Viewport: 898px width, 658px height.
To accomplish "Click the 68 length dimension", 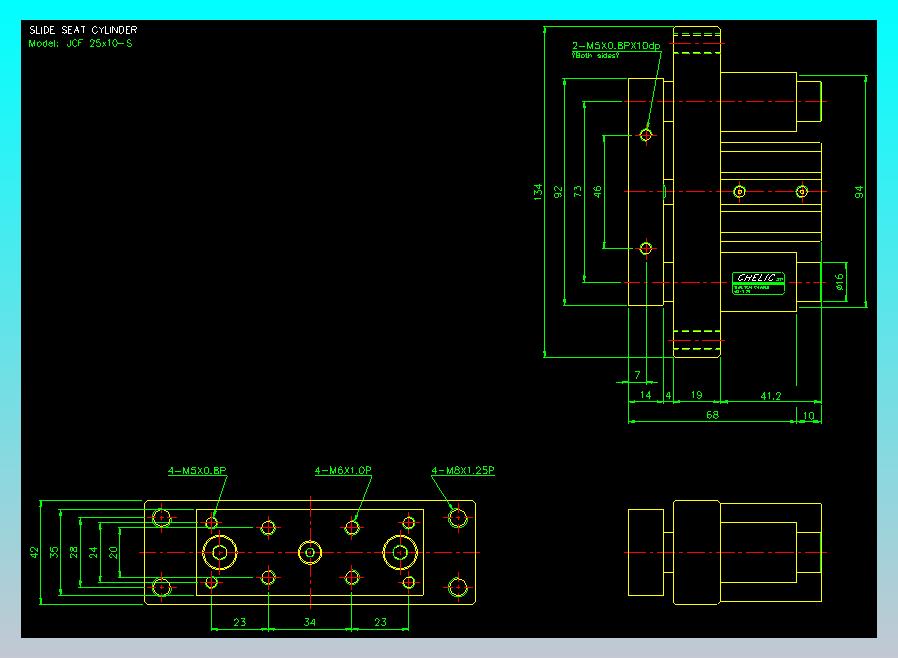I will click(x=711, y=415).
